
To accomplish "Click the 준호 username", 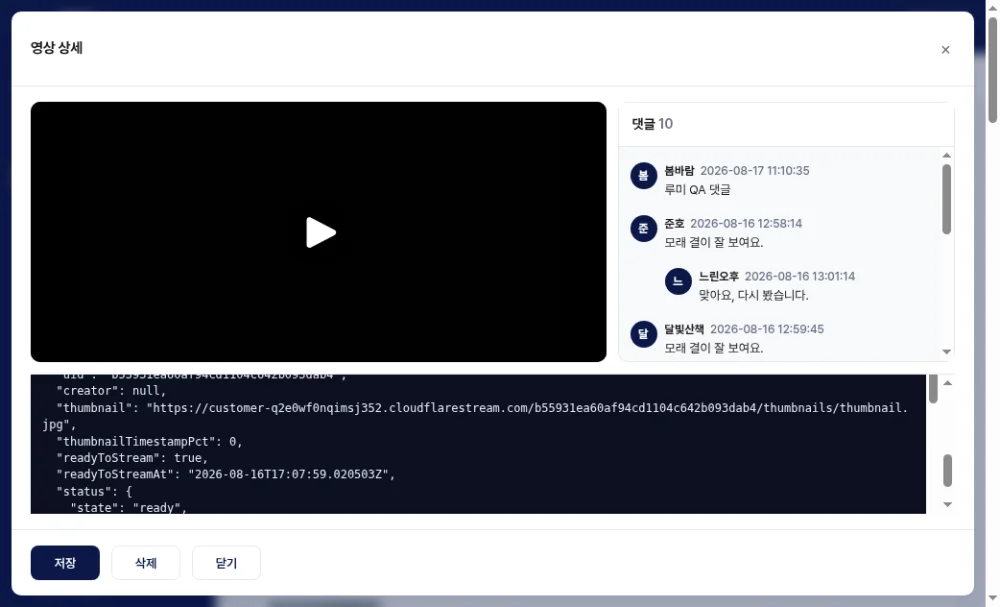I will [x=674, y=223].
